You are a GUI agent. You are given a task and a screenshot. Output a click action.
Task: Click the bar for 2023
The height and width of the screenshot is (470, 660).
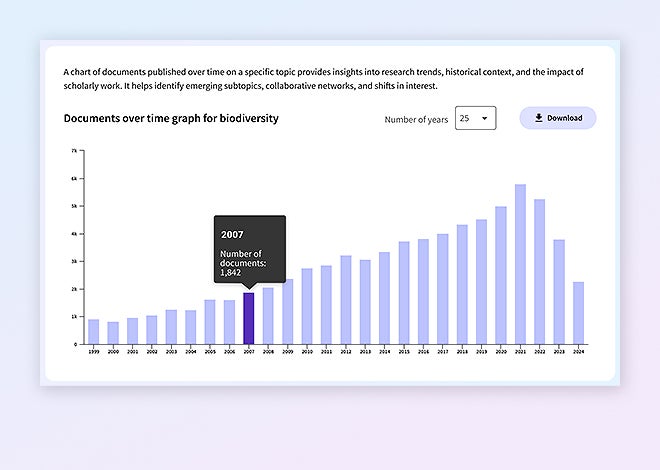559,292
